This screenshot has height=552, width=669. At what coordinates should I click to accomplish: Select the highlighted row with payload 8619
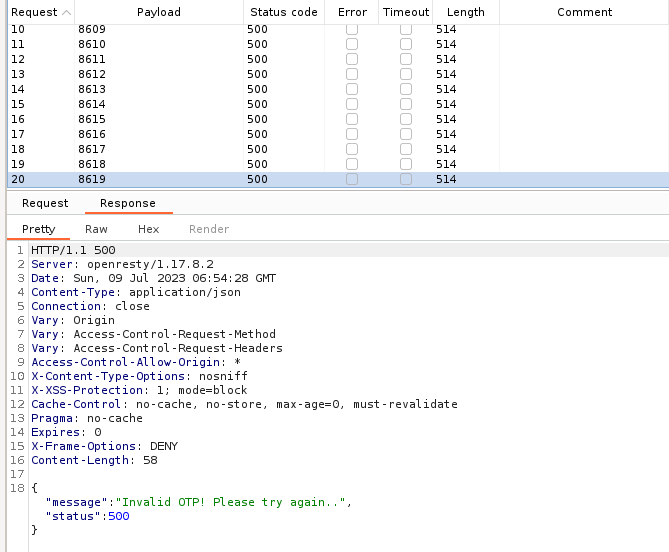pos(91,179)
